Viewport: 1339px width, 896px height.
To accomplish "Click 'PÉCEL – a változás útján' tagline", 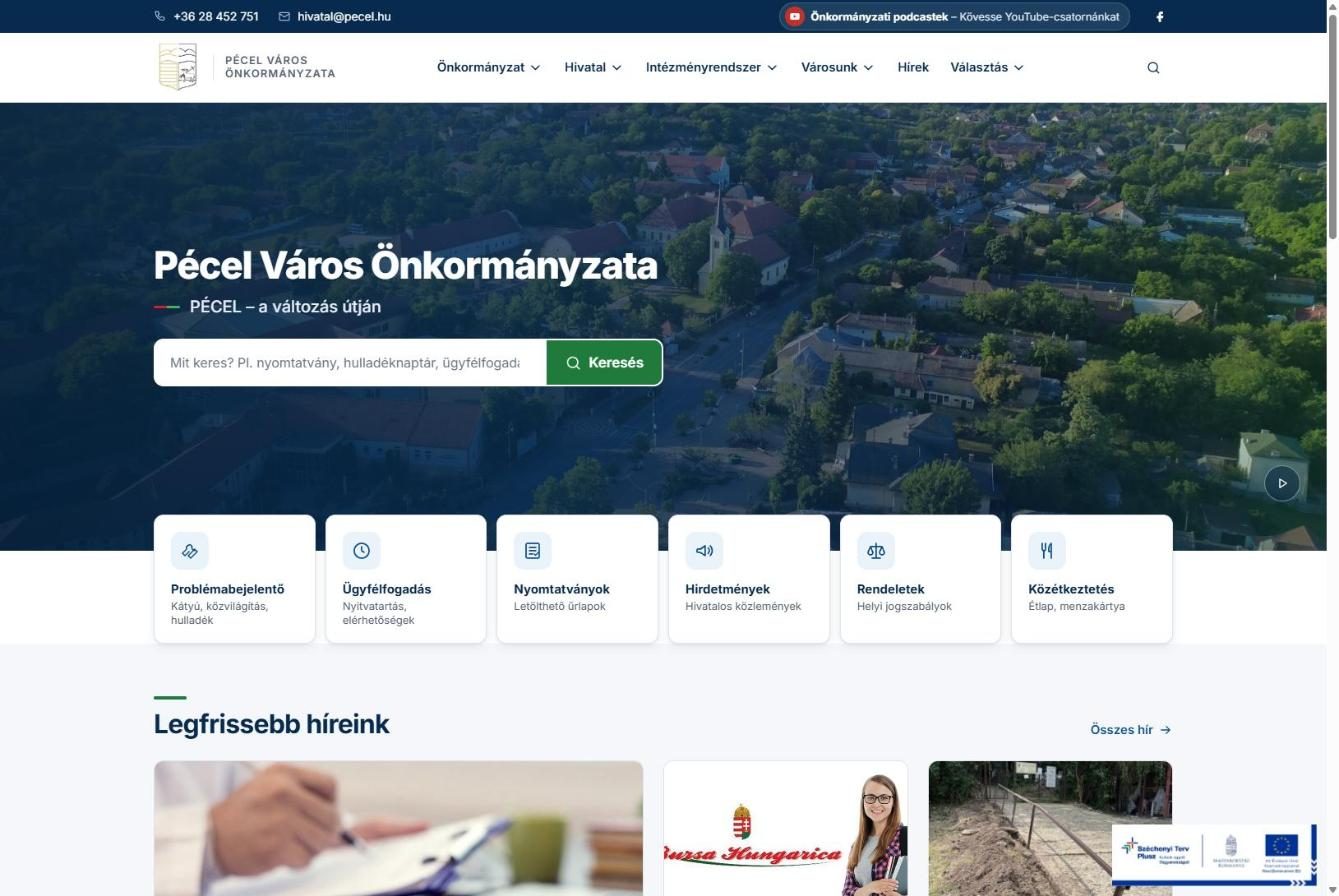I will pyautogui.click(x=285, y=307).
